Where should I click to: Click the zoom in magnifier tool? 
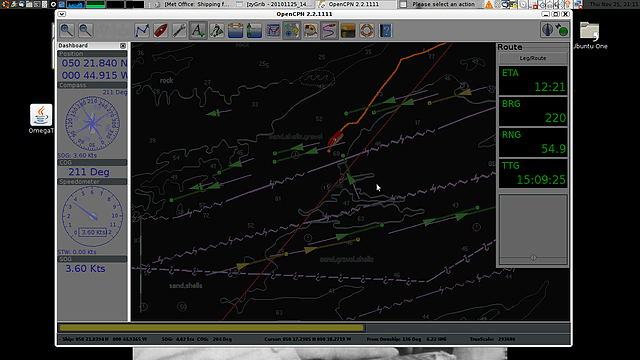click(67, 31)
